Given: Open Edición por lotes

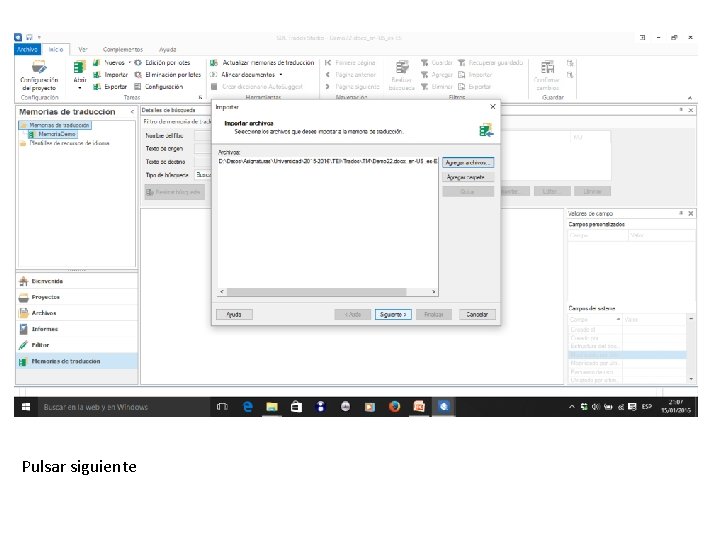Looking at the screenshot, I should click(163, 62).
